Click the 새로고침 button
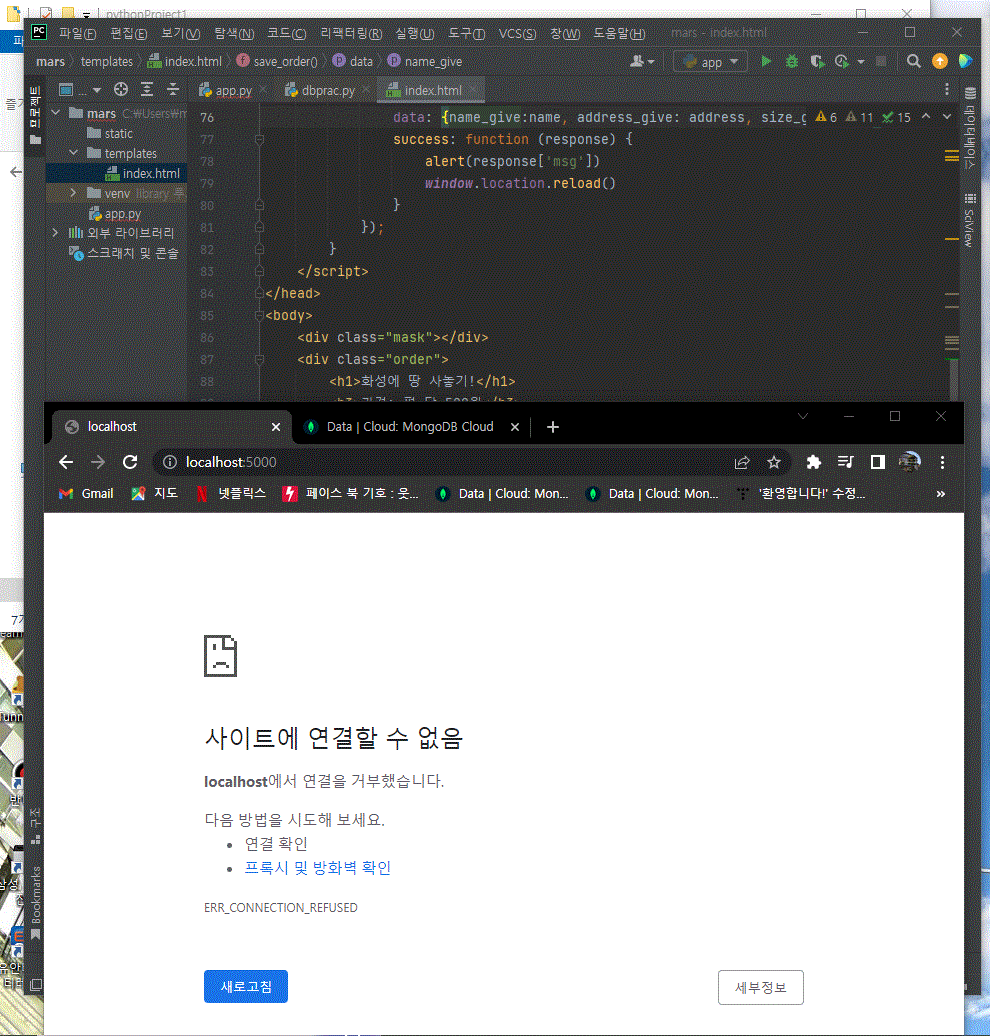Screen dimensions: 990x1036 click(246, 986)
